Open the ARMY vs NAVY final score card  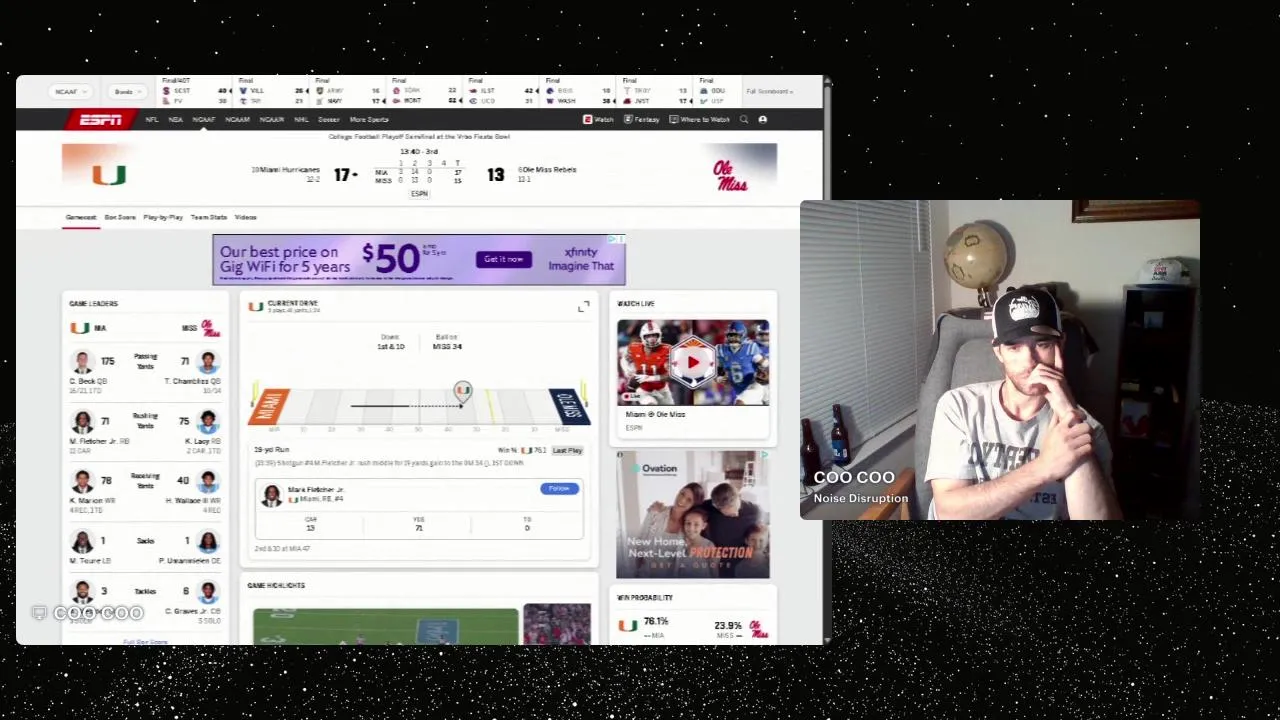coord(349,92)
